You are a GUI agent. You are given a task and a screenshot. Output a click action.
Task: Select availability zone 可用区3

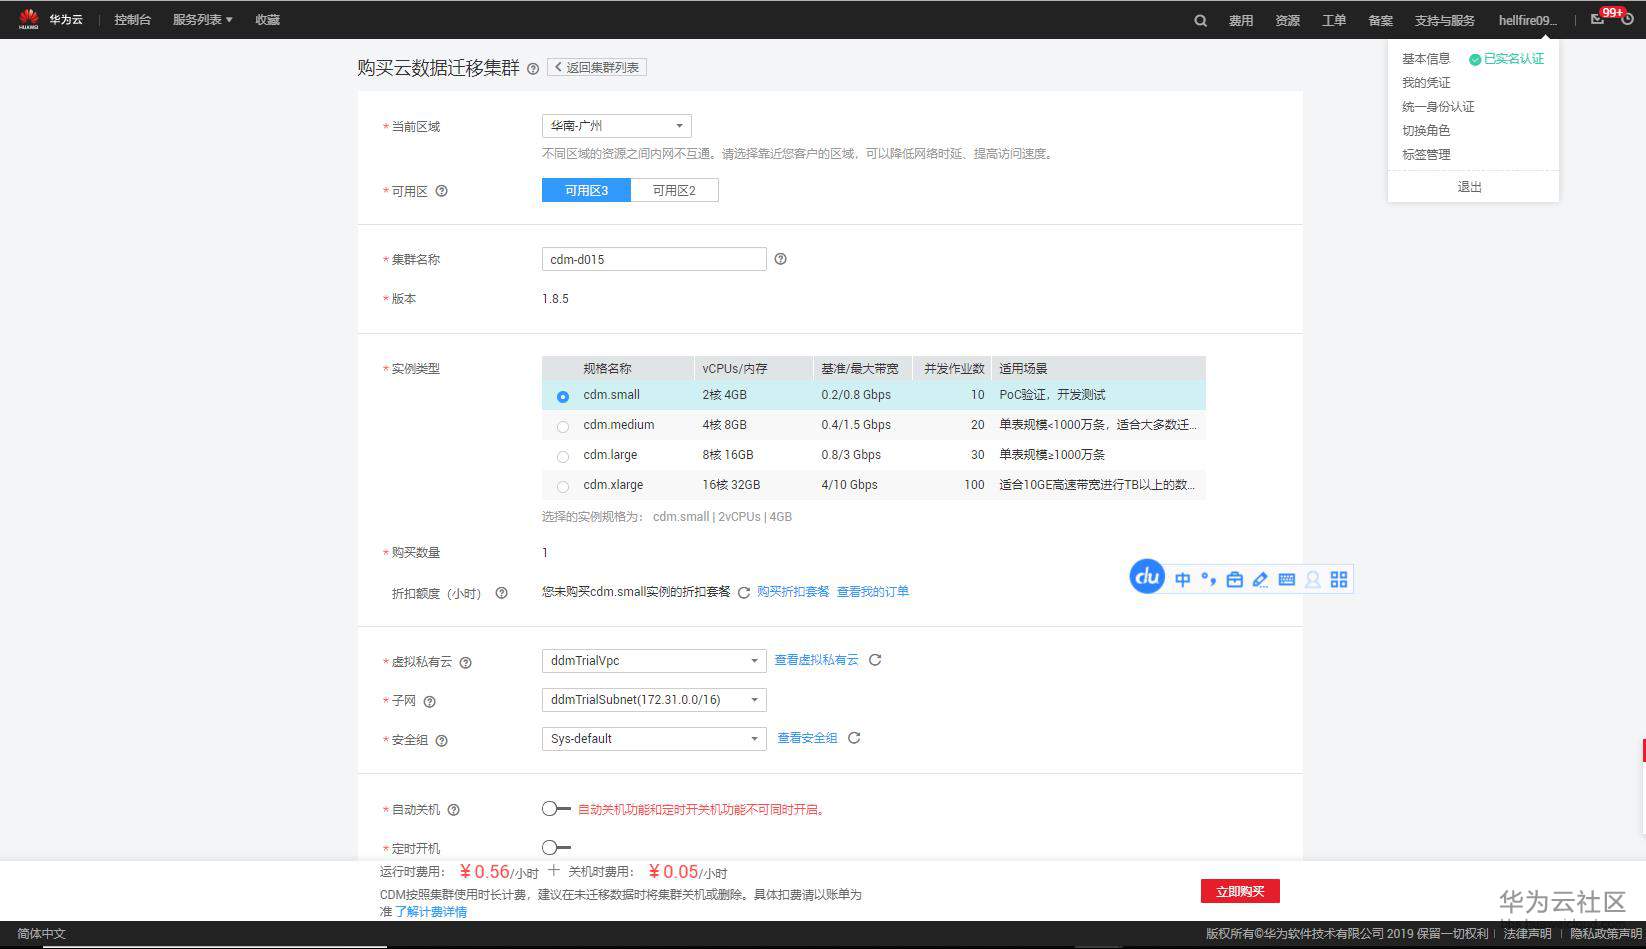tap(586, 191)
